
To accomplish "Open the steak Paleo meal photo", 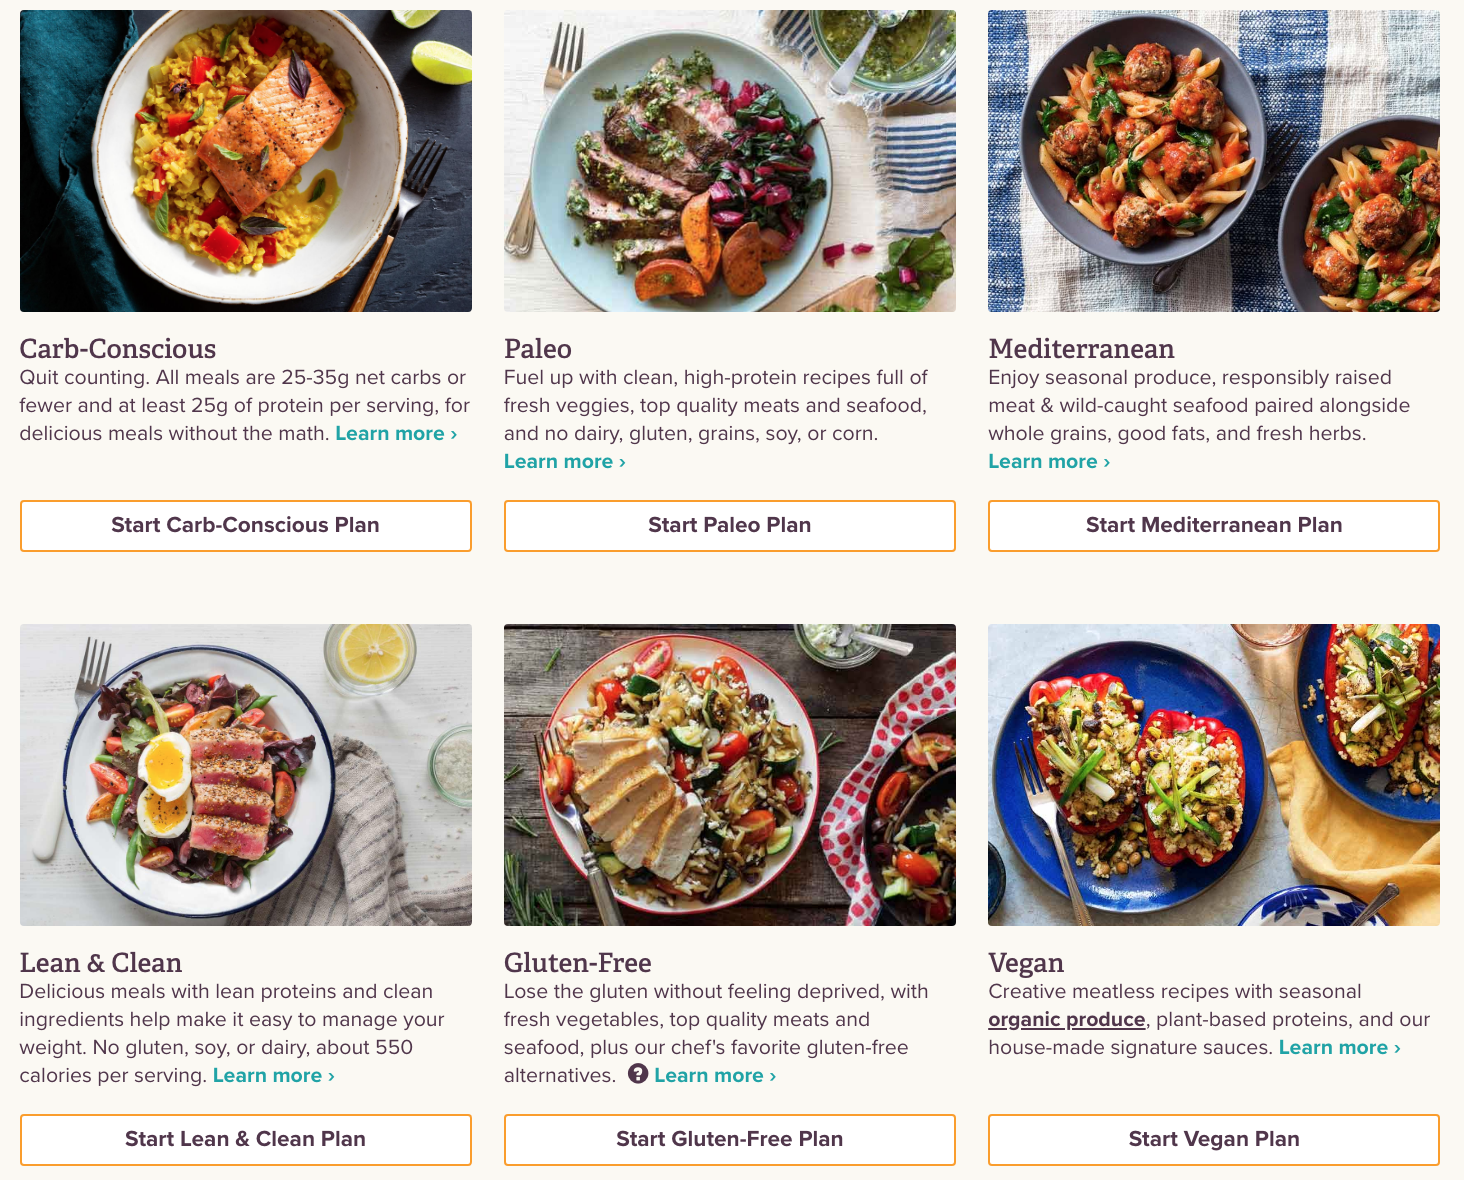I will 730,161.
